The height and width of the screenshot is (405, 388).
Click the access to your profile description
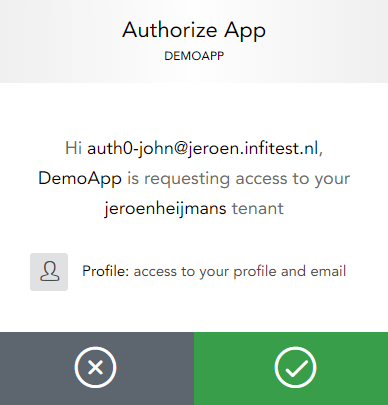point(240,272)
